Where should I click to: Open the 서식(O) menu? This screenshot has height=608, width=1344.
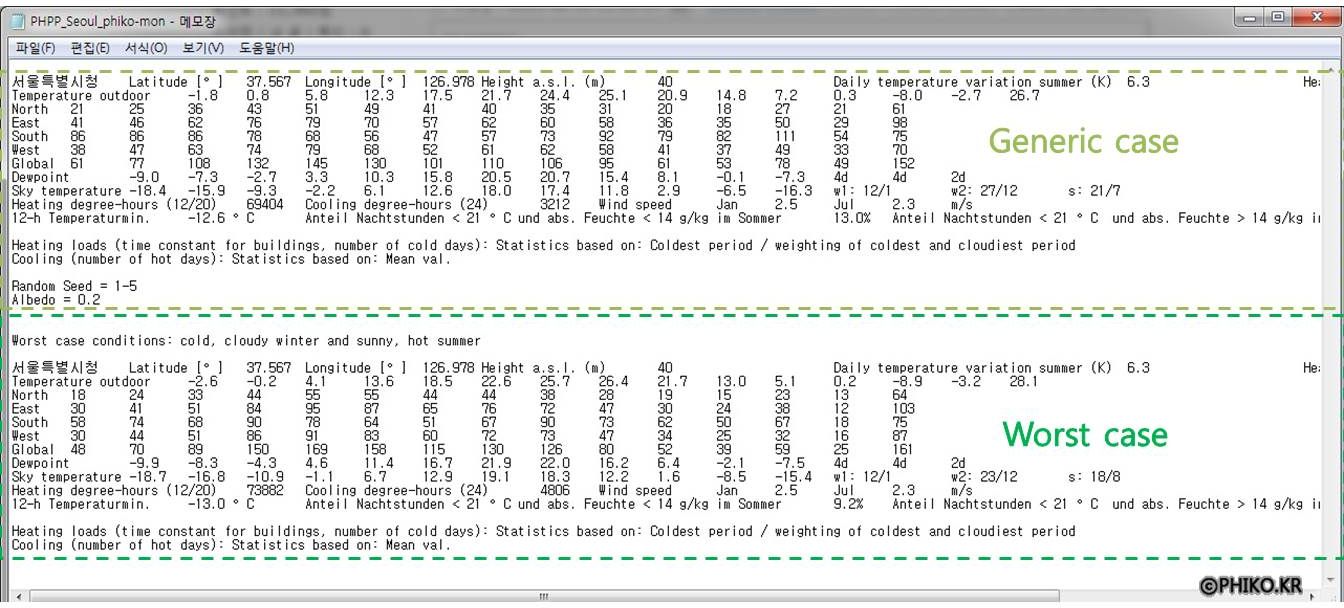click(146, 48)
